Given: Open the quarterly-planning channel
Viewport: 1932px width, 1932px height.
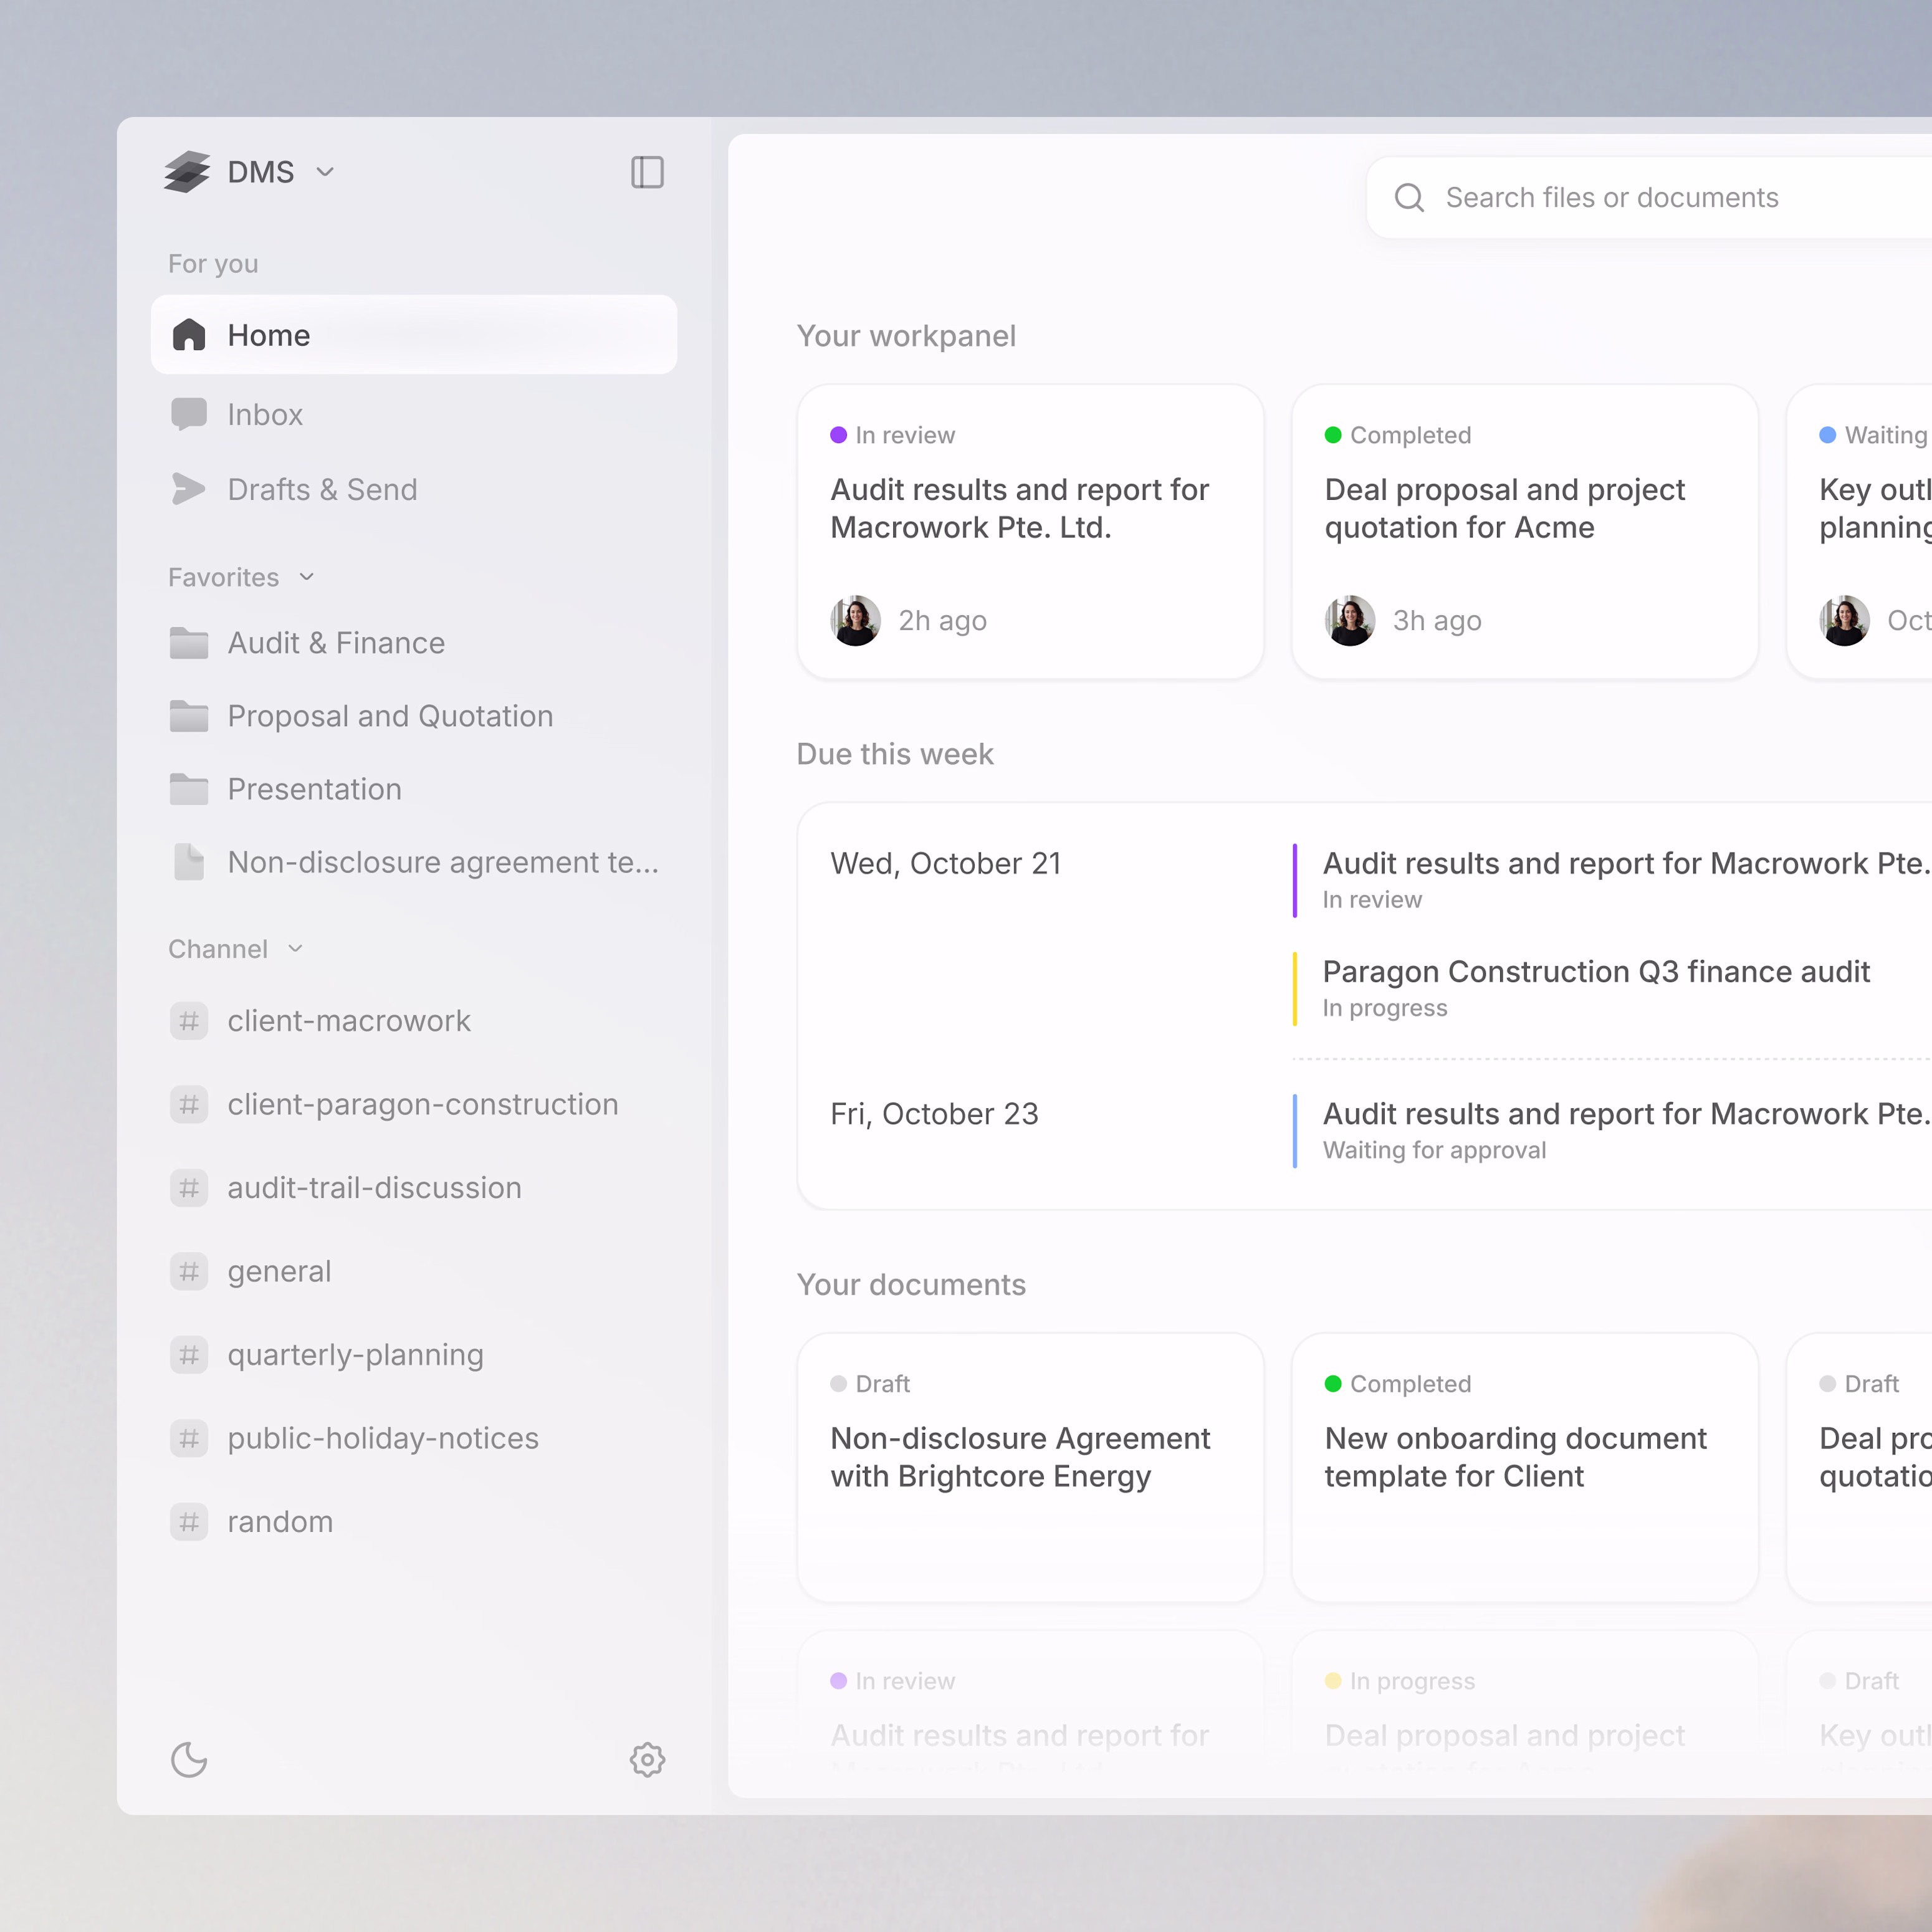Looking at the screenshot, I should coord(355,1354).
